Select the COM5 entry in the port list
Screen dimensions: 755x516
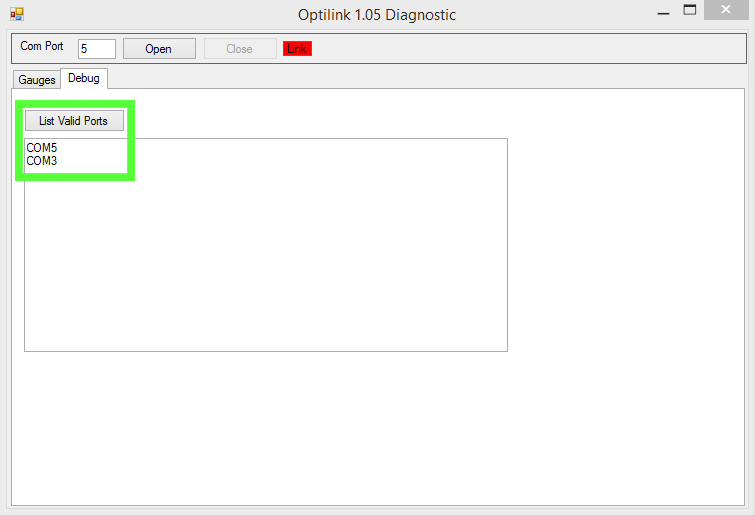pos(42,148)
